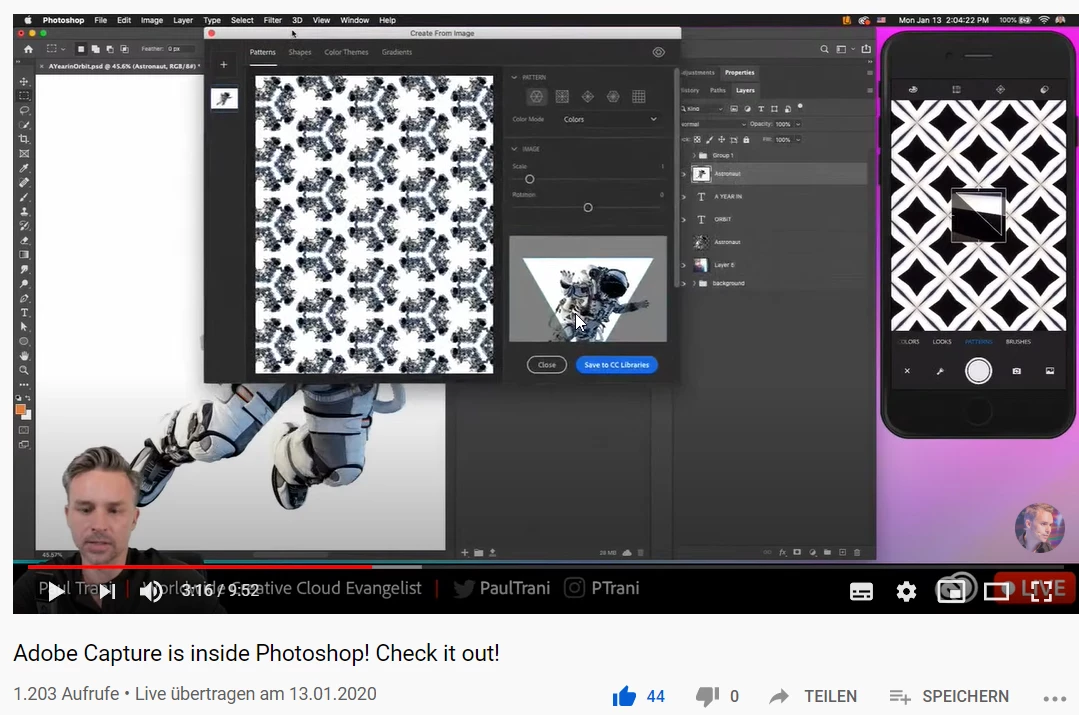Toggle Quick Mask mode icon
Image resolution: width=1079 pixels, height=715 pixels.
[24, 429]
